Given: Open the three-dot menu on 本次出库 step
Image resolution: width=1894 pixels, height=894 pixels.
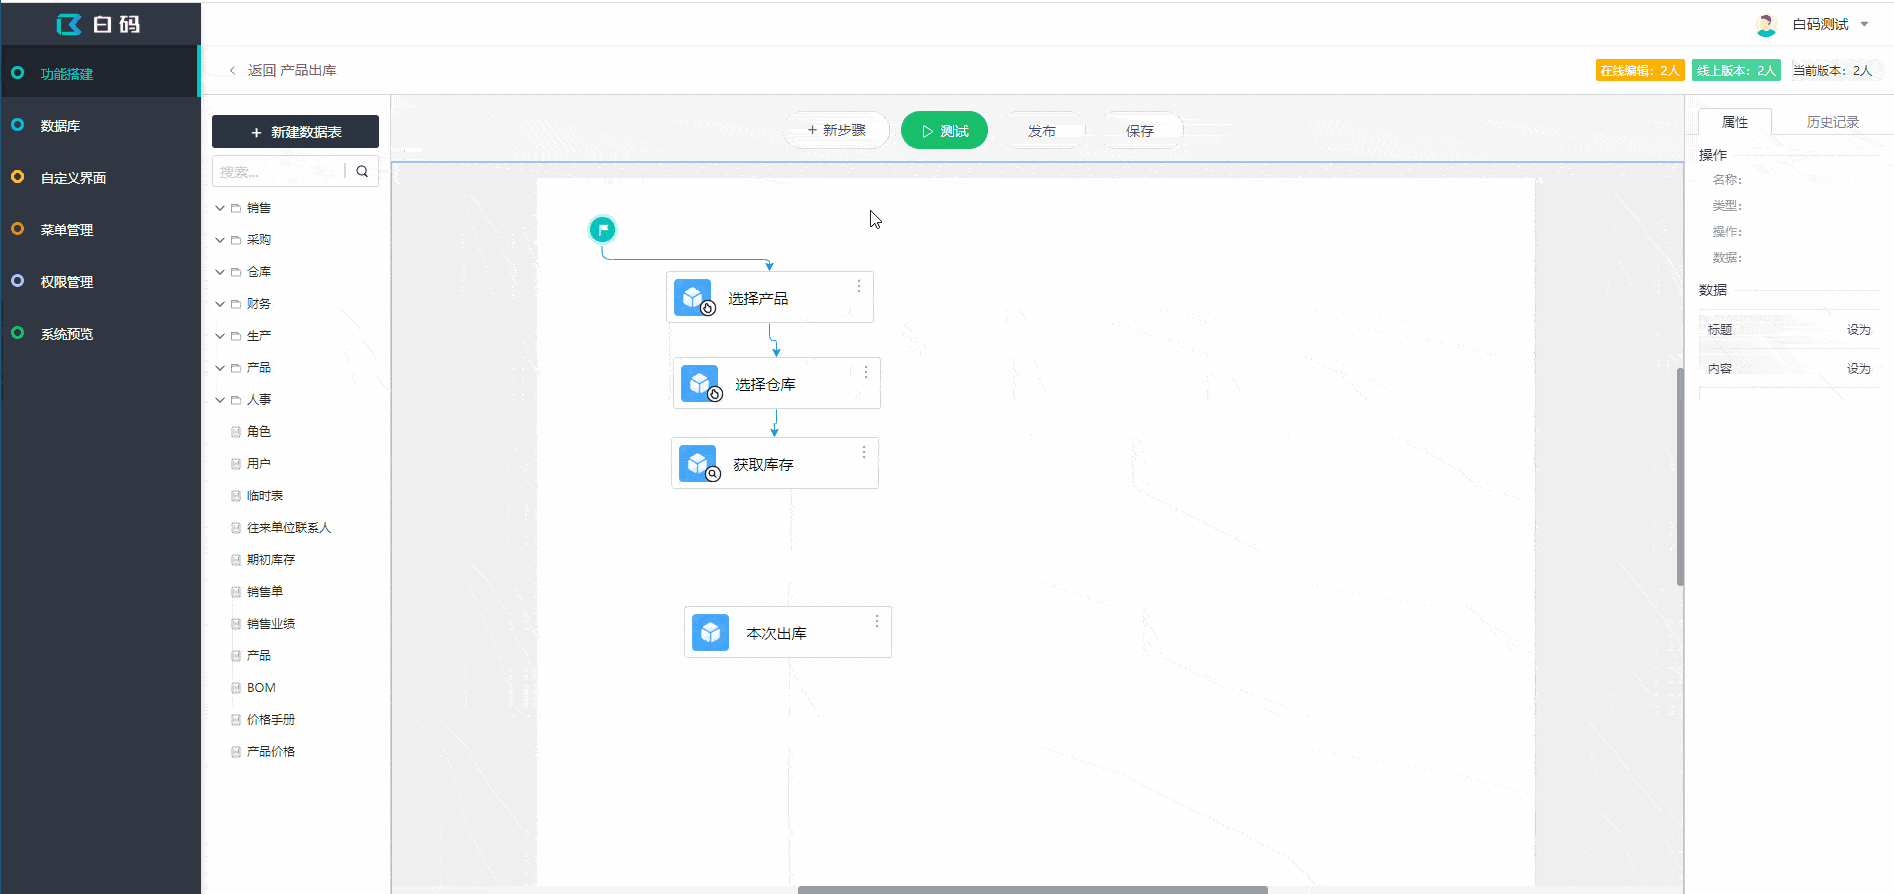Looking at the screenshot, I should pyautogui.click(x=877, y=621).
